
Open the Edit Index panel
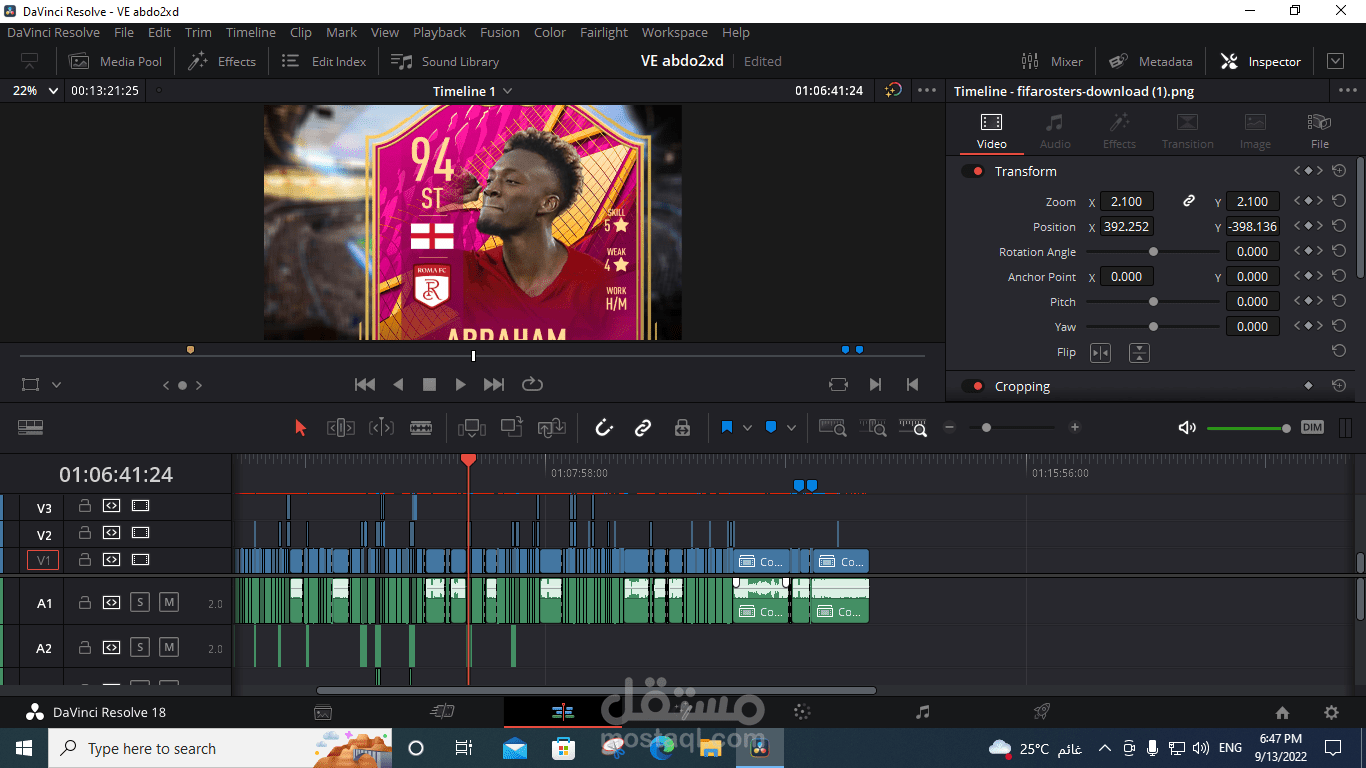(x=324, y=61)
